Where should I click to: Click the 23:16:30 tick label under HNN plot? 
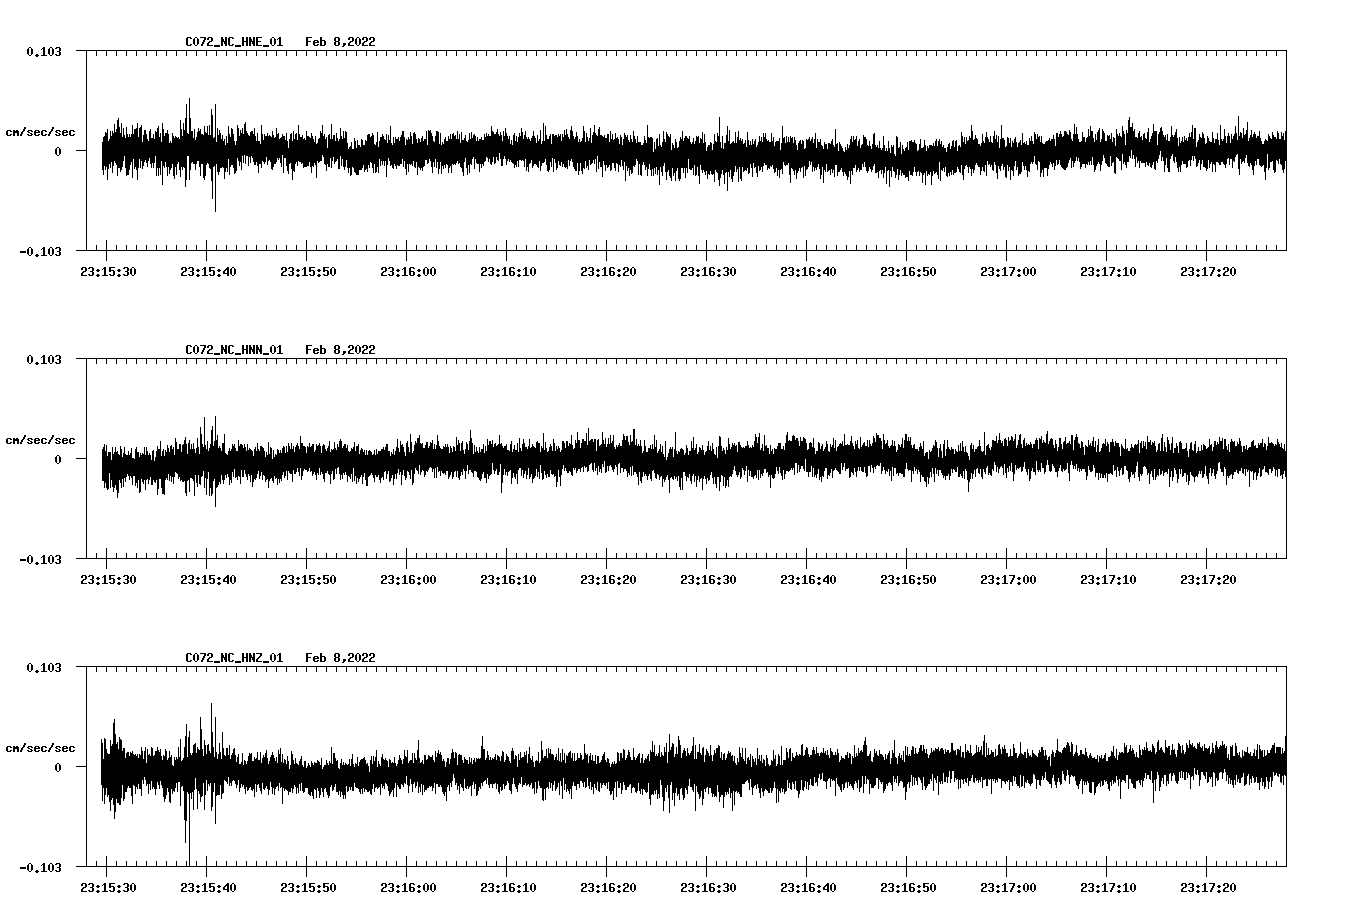(708, 580)
